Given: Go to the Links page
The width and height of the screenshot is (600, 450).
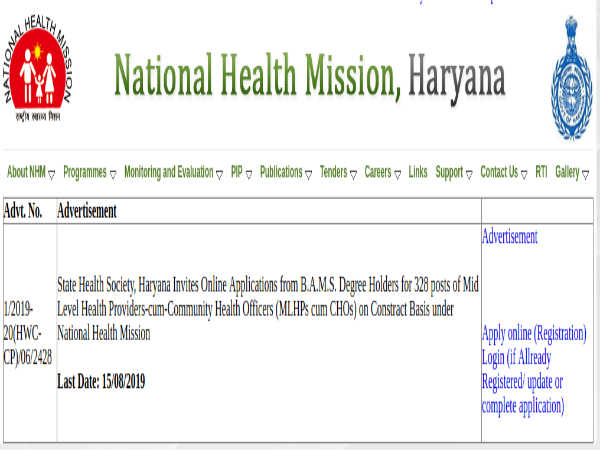Looking at the screenshot, I should (x=418, y=172).
